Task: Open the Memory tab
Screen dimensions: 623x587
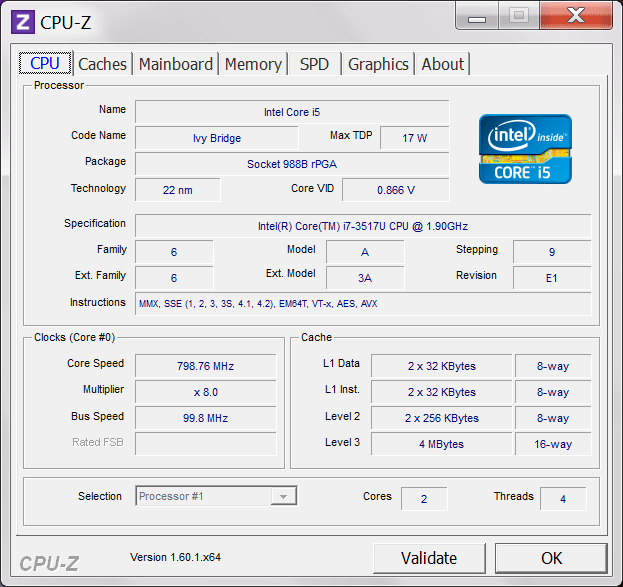Action: tap(253, 64)
